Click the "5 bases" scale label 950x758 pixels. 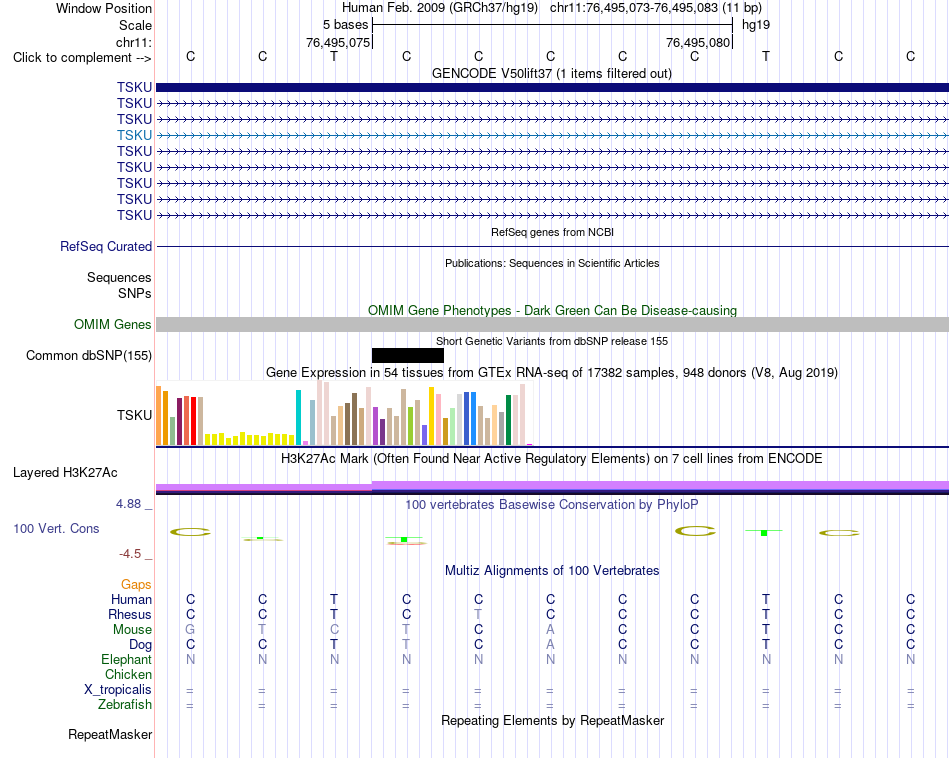click(x=345, y=25)
